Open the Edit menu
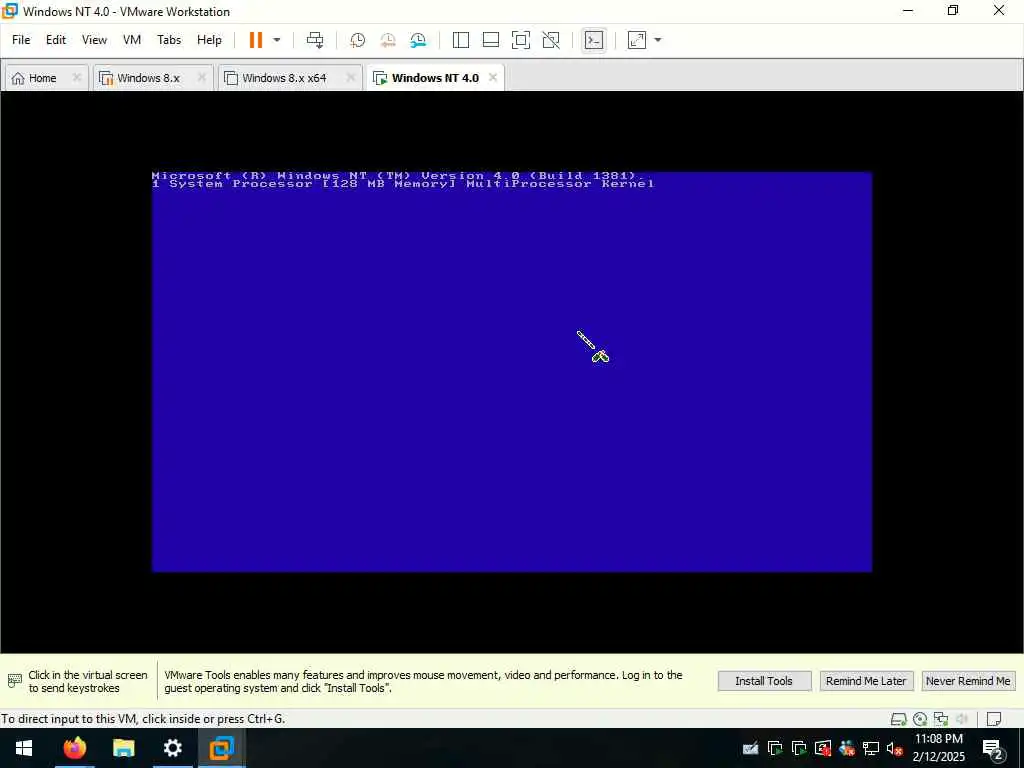Viewport: 1024px width, 768px height. pos(56,40)
